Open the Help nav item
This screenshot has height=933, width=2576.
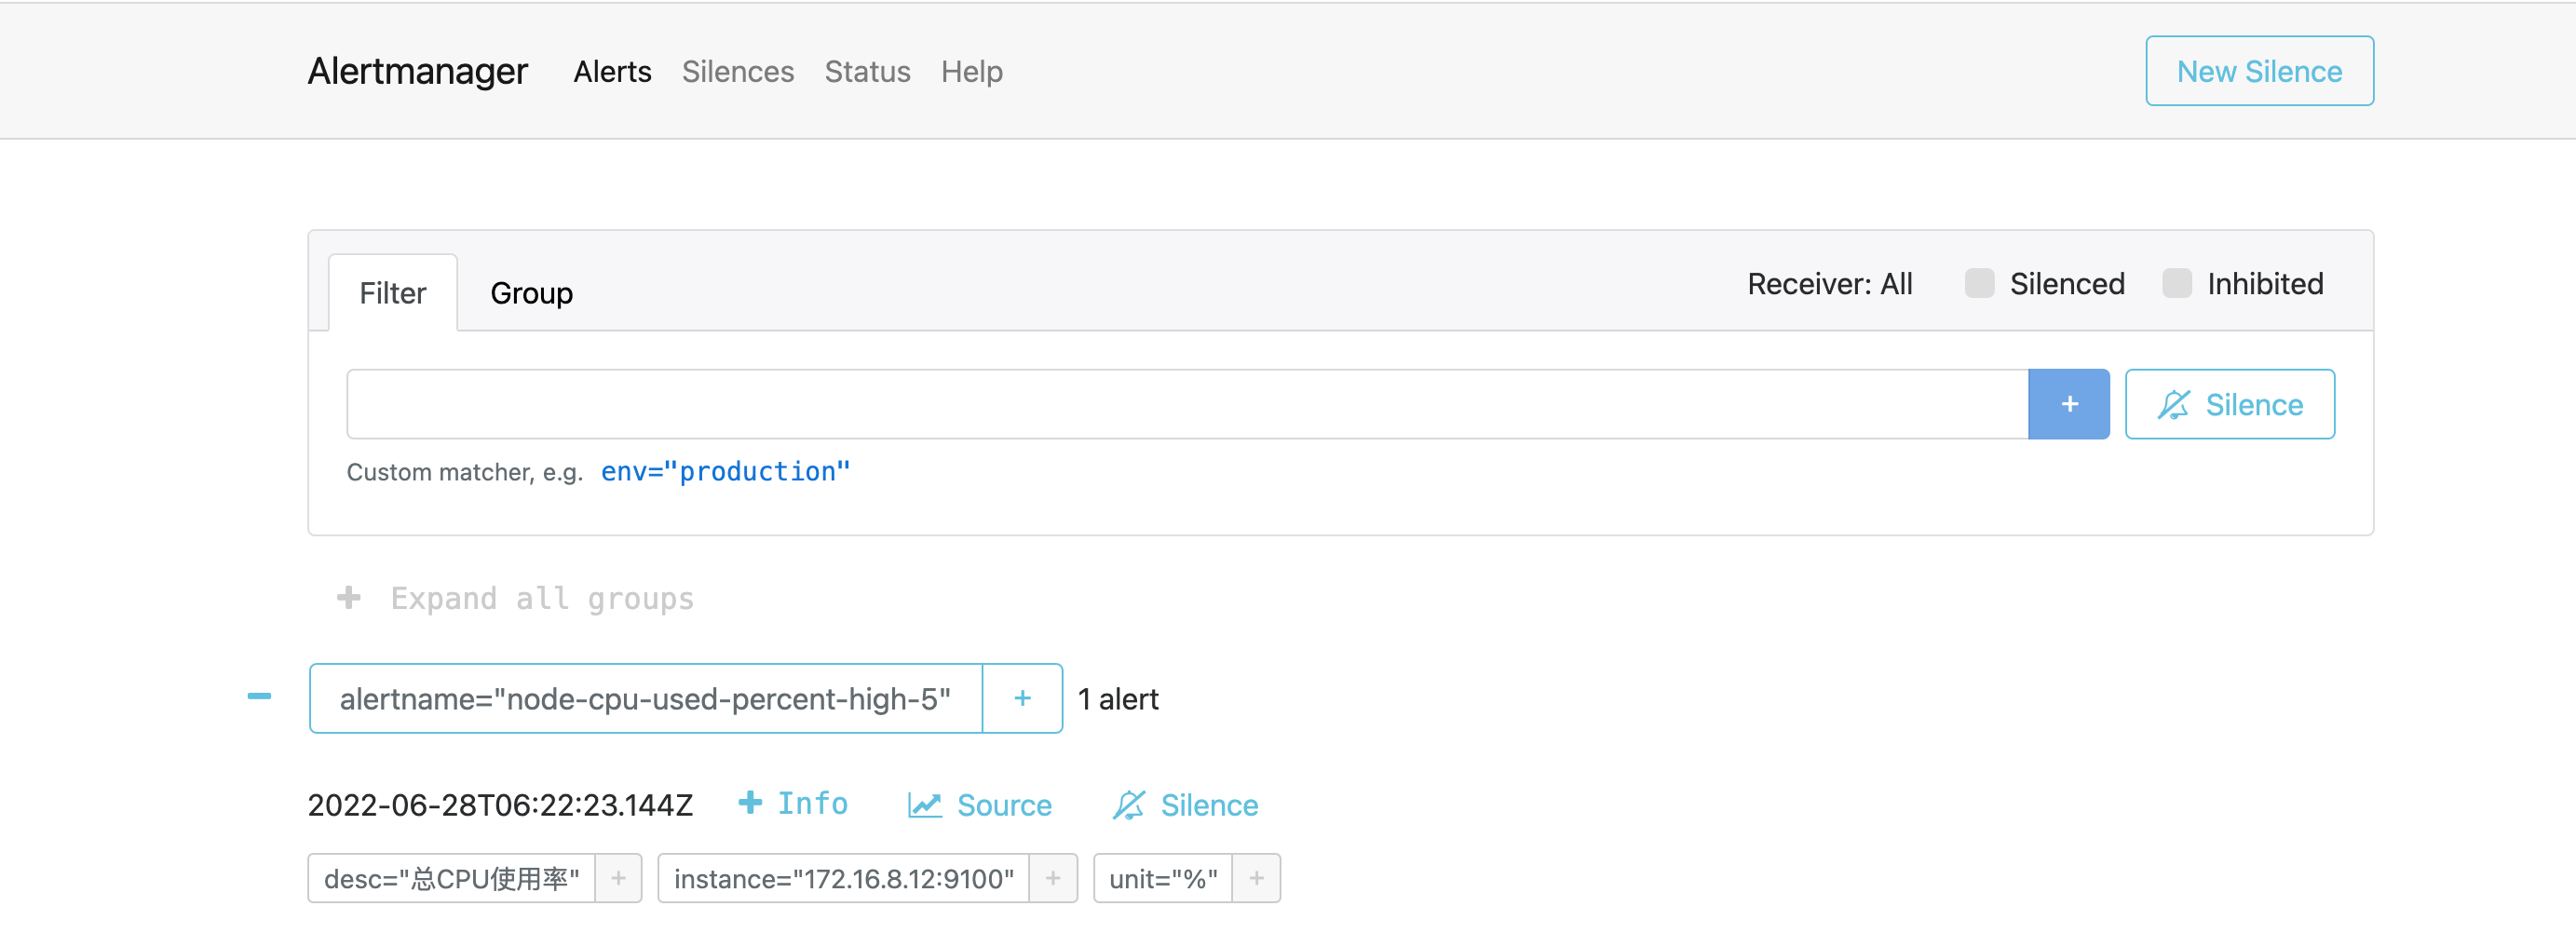pos(971,72)
